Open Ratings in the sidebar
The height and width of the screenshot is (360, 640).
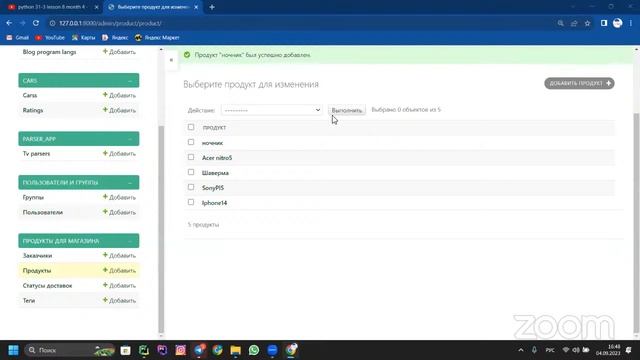pos(33,110)
